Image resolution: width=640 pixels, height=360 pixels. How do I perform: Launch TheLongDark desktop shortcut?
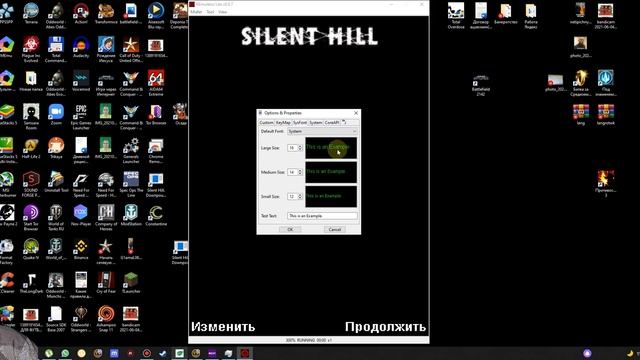31,282
